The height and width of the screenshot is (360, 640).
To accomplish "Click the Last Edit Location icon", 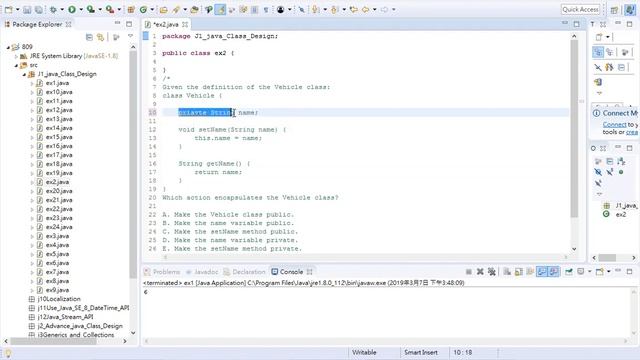I will tap(353, 9).
